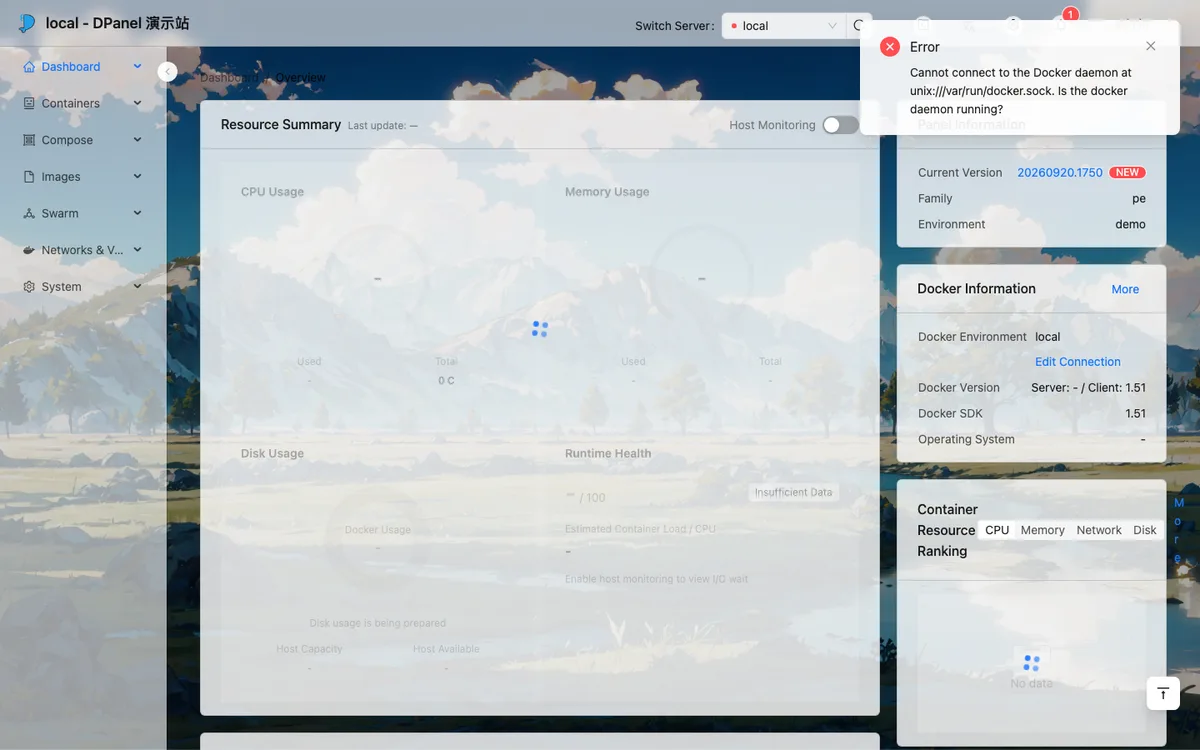Click the red NEW version badge
1200x750 pixels.
point(1128,173)
